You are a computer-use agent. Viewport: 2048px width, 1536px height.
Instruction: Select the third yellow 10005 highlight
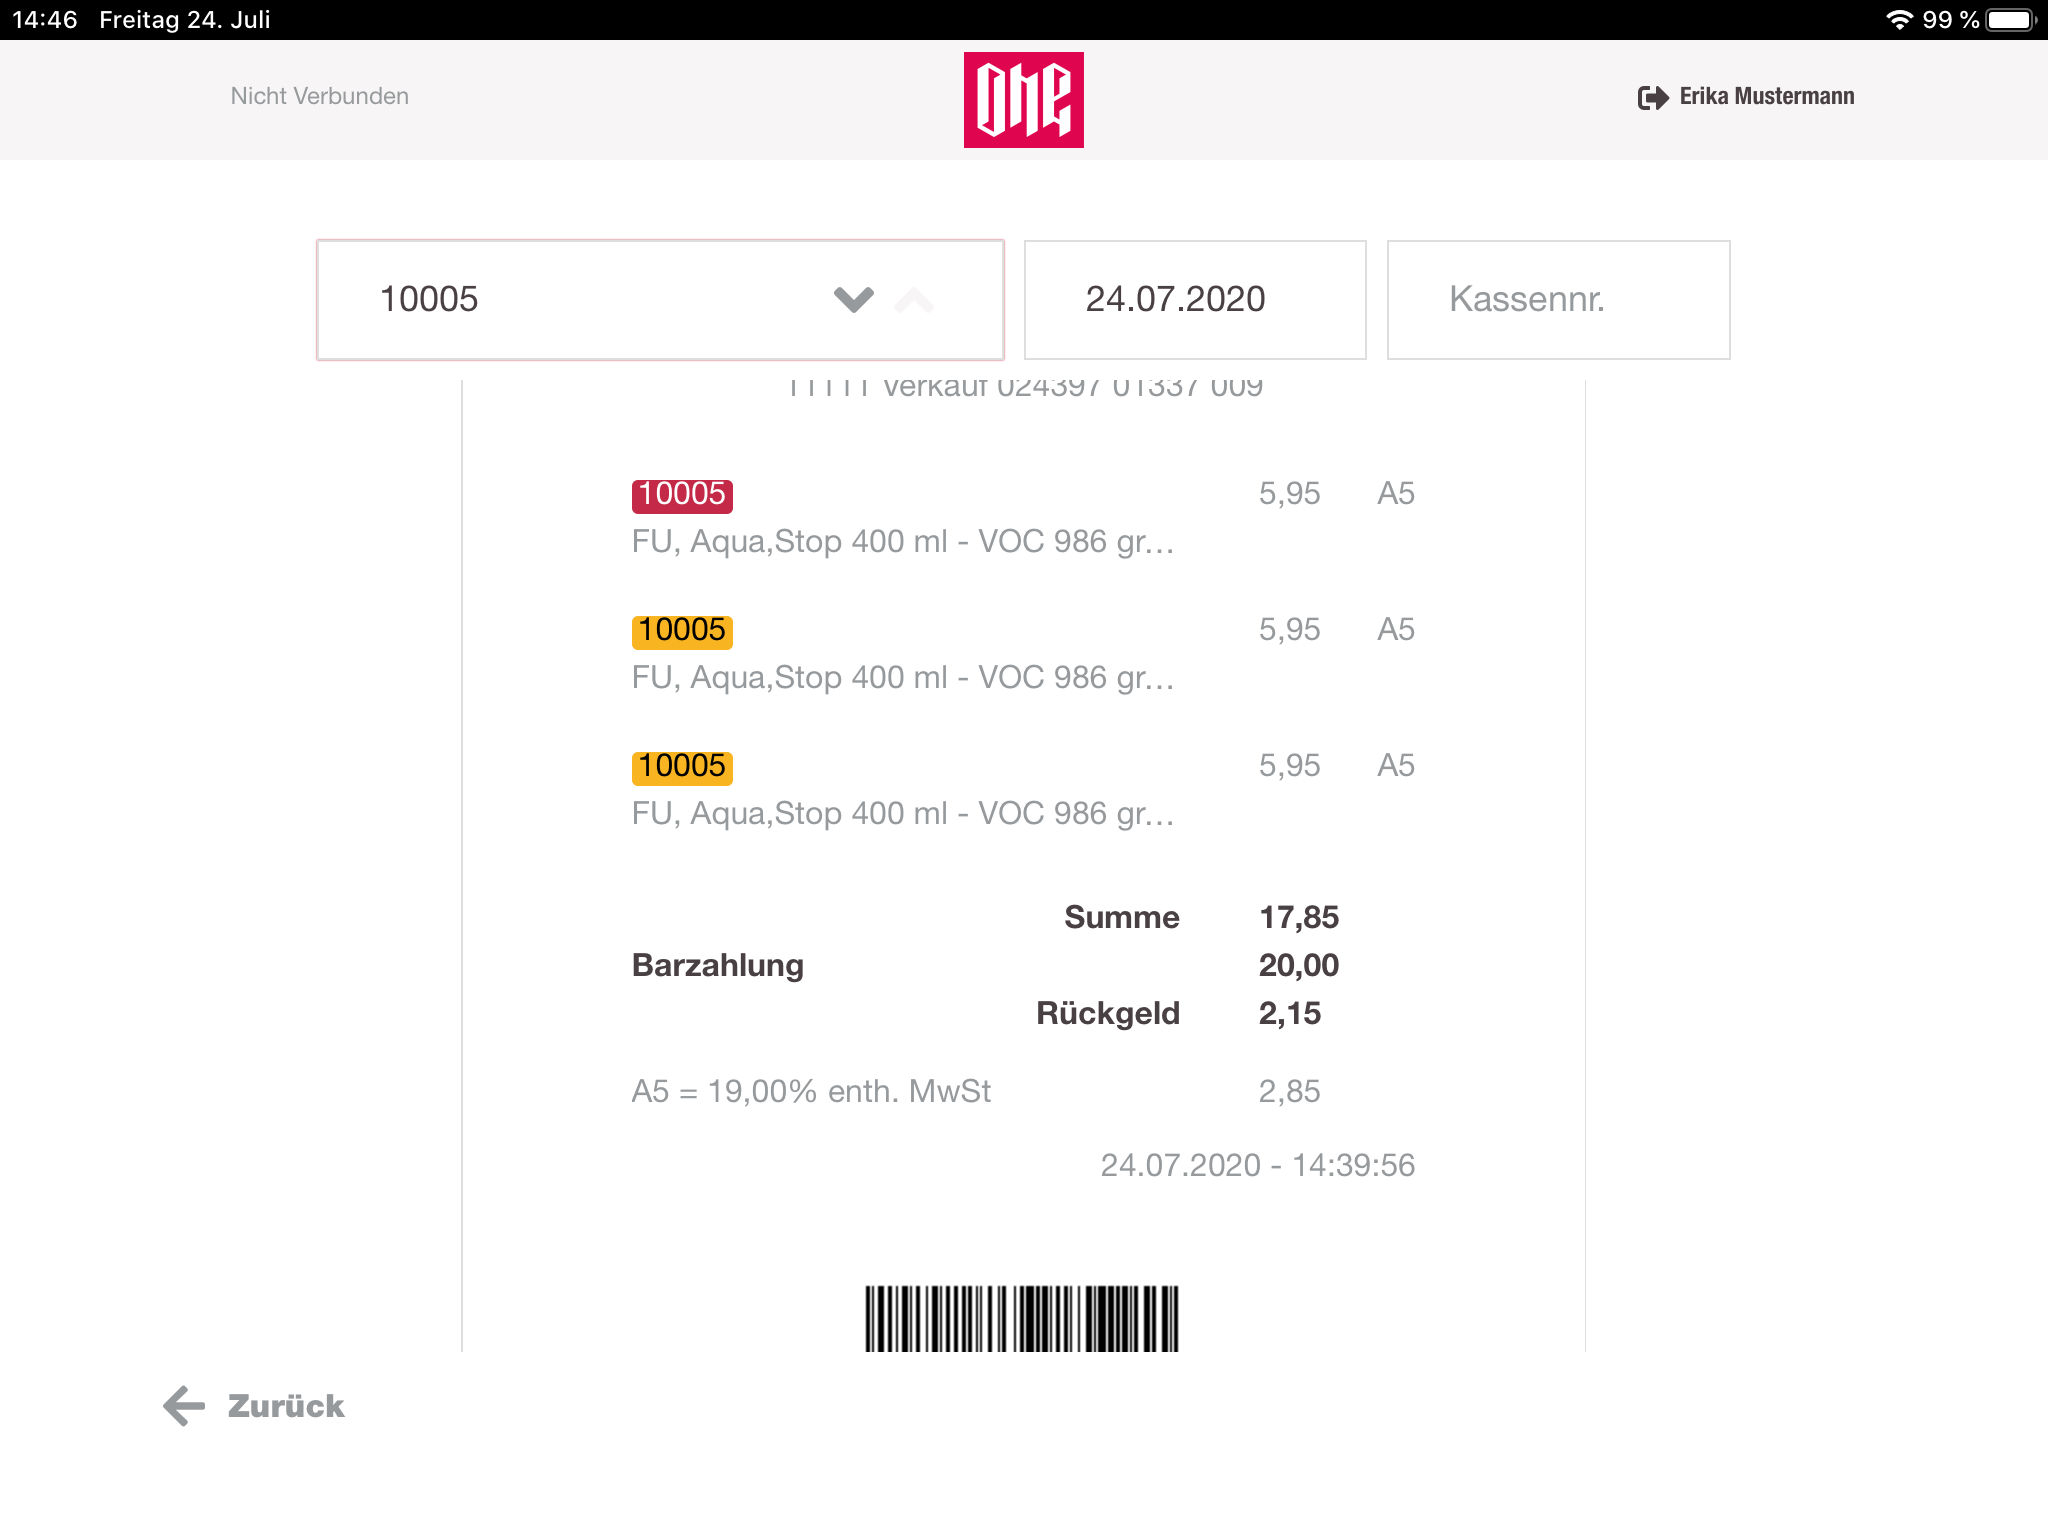[682, 767]
